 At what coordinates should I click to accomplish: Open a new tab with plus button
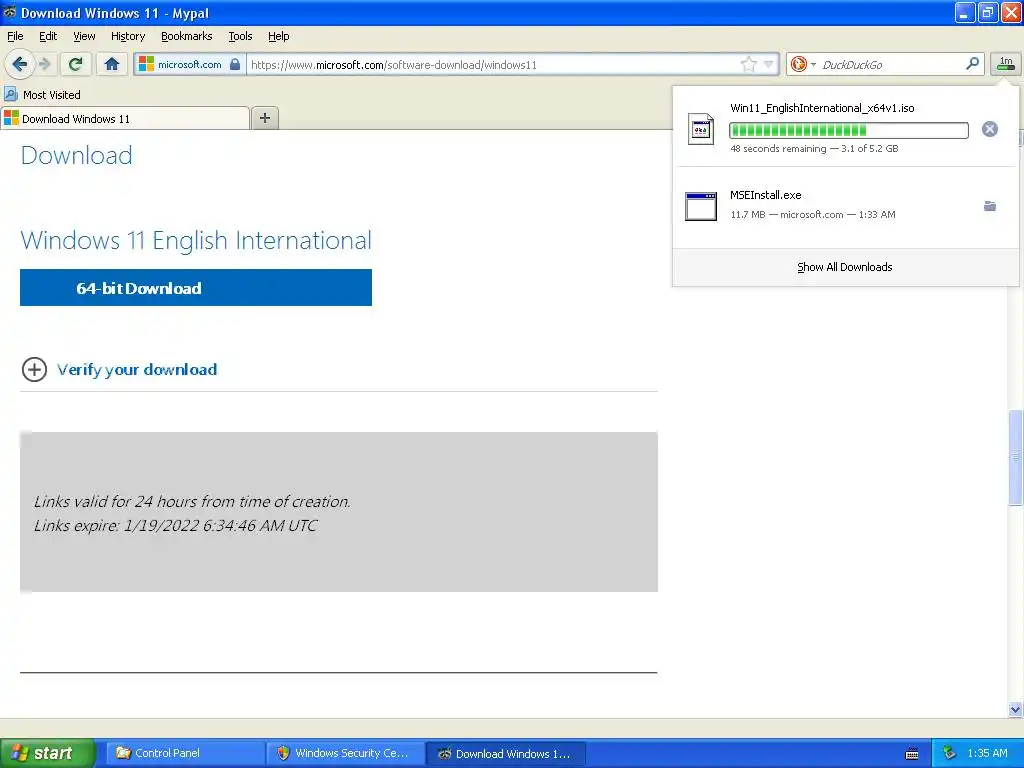(x=264, y=118)
